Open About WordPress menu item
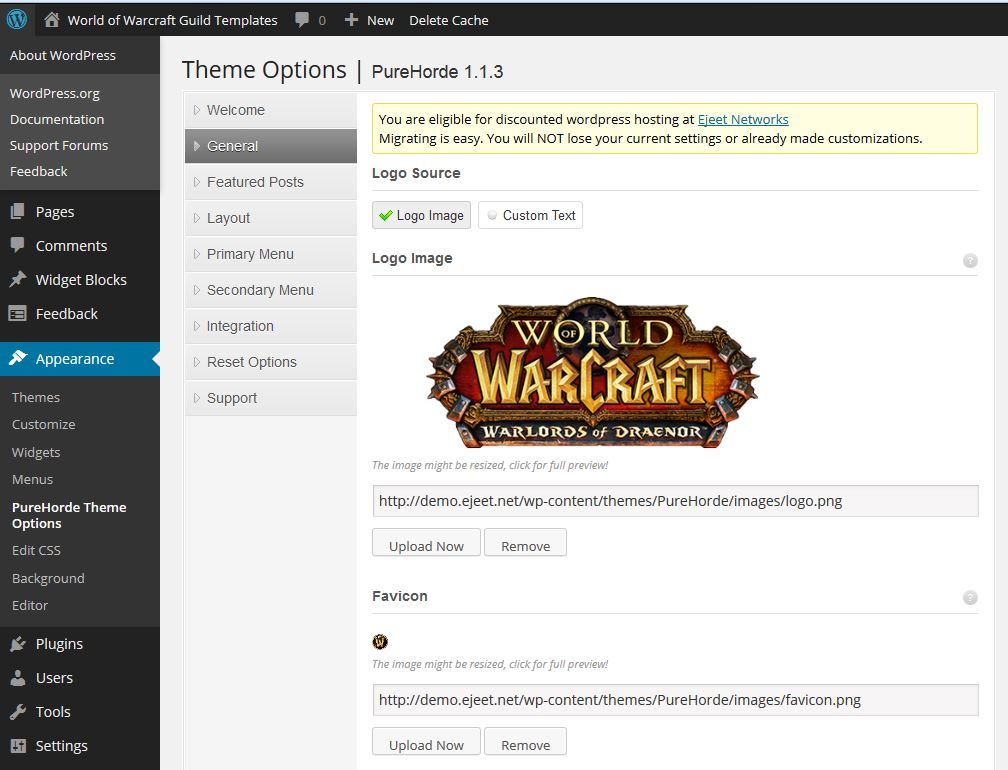This screenshot has width=1008, height=770. tap(62, 55)
